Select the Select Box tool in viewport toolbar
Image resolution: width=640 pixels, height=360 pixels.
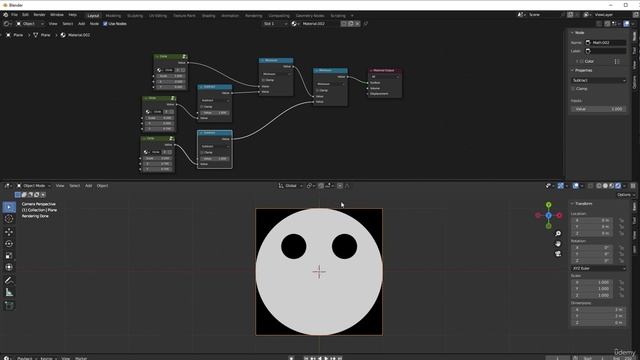[x=9, y=207]
